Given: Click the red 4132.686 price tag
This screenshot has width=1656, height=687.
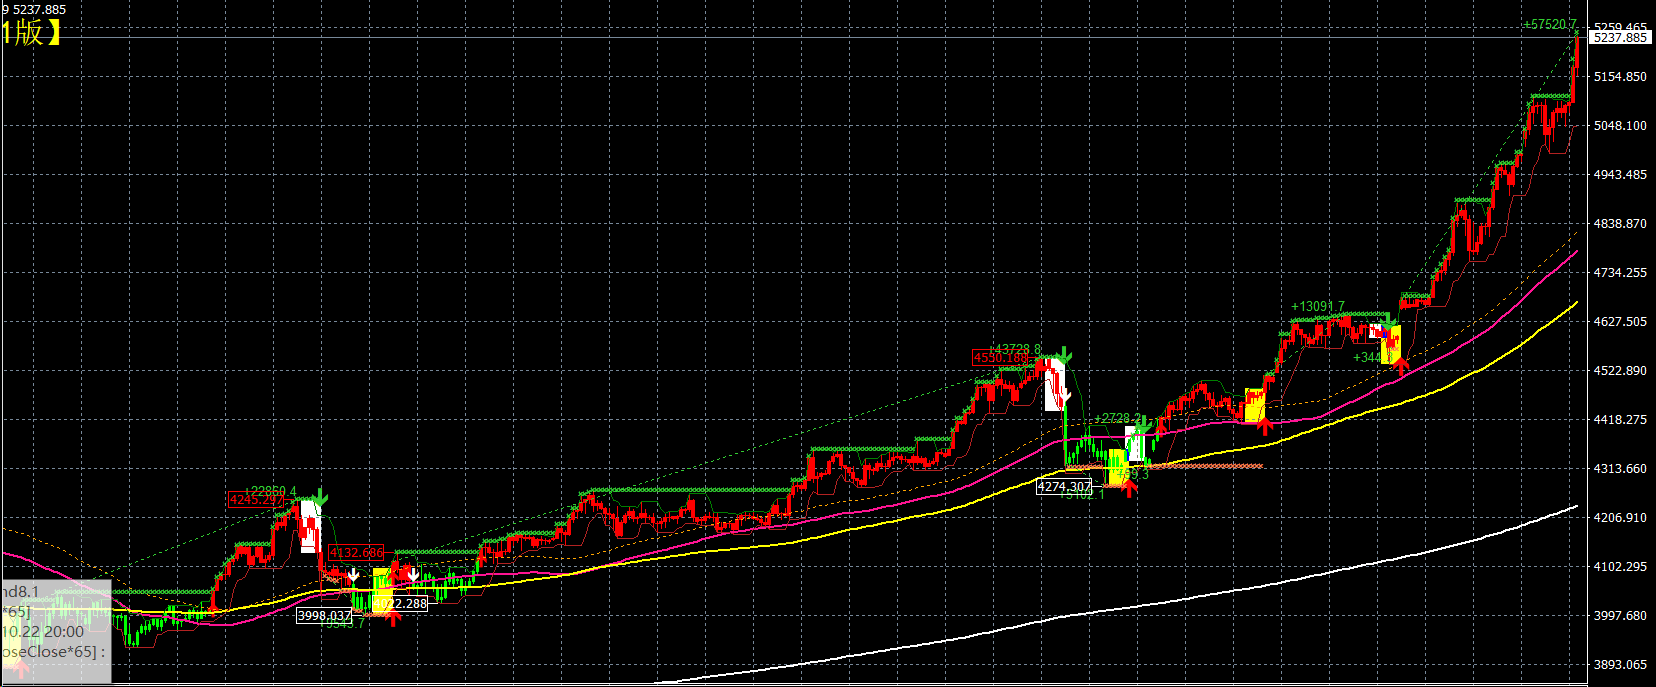Looking at the screenshot, I should tap(356, 552).
